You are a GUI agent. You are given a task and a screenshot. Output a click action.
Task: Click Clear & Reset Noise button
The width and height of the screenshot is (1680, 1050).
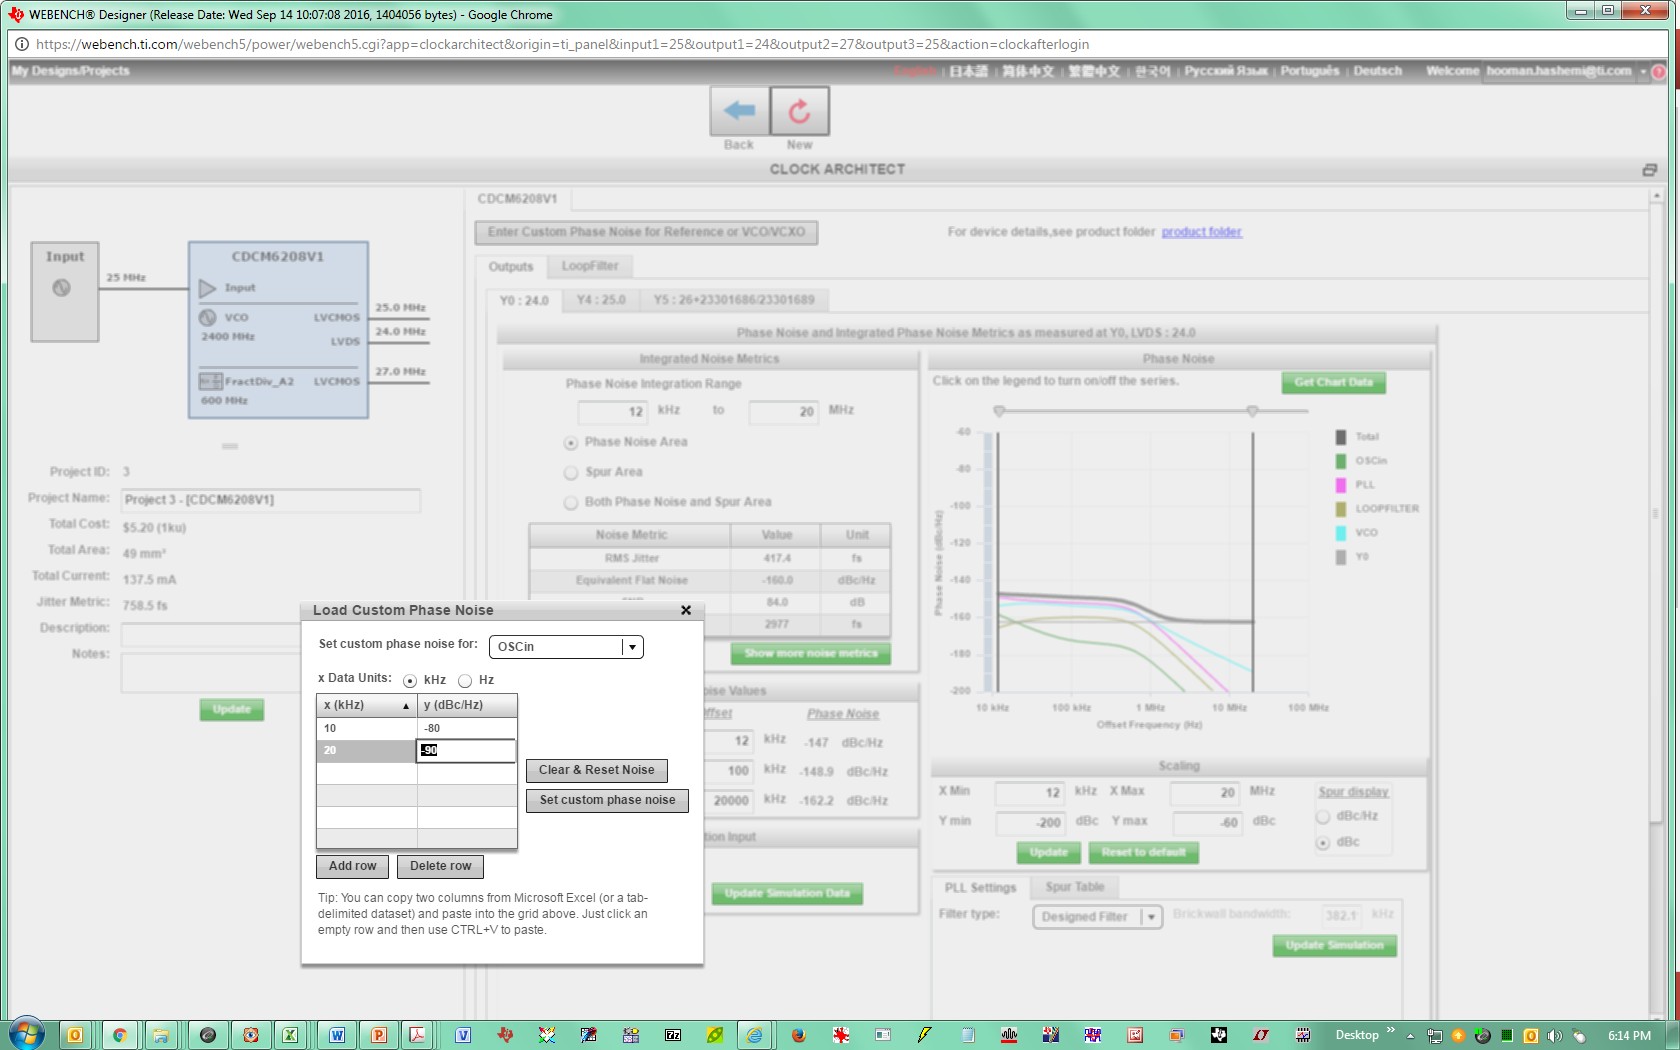(596, 770)
